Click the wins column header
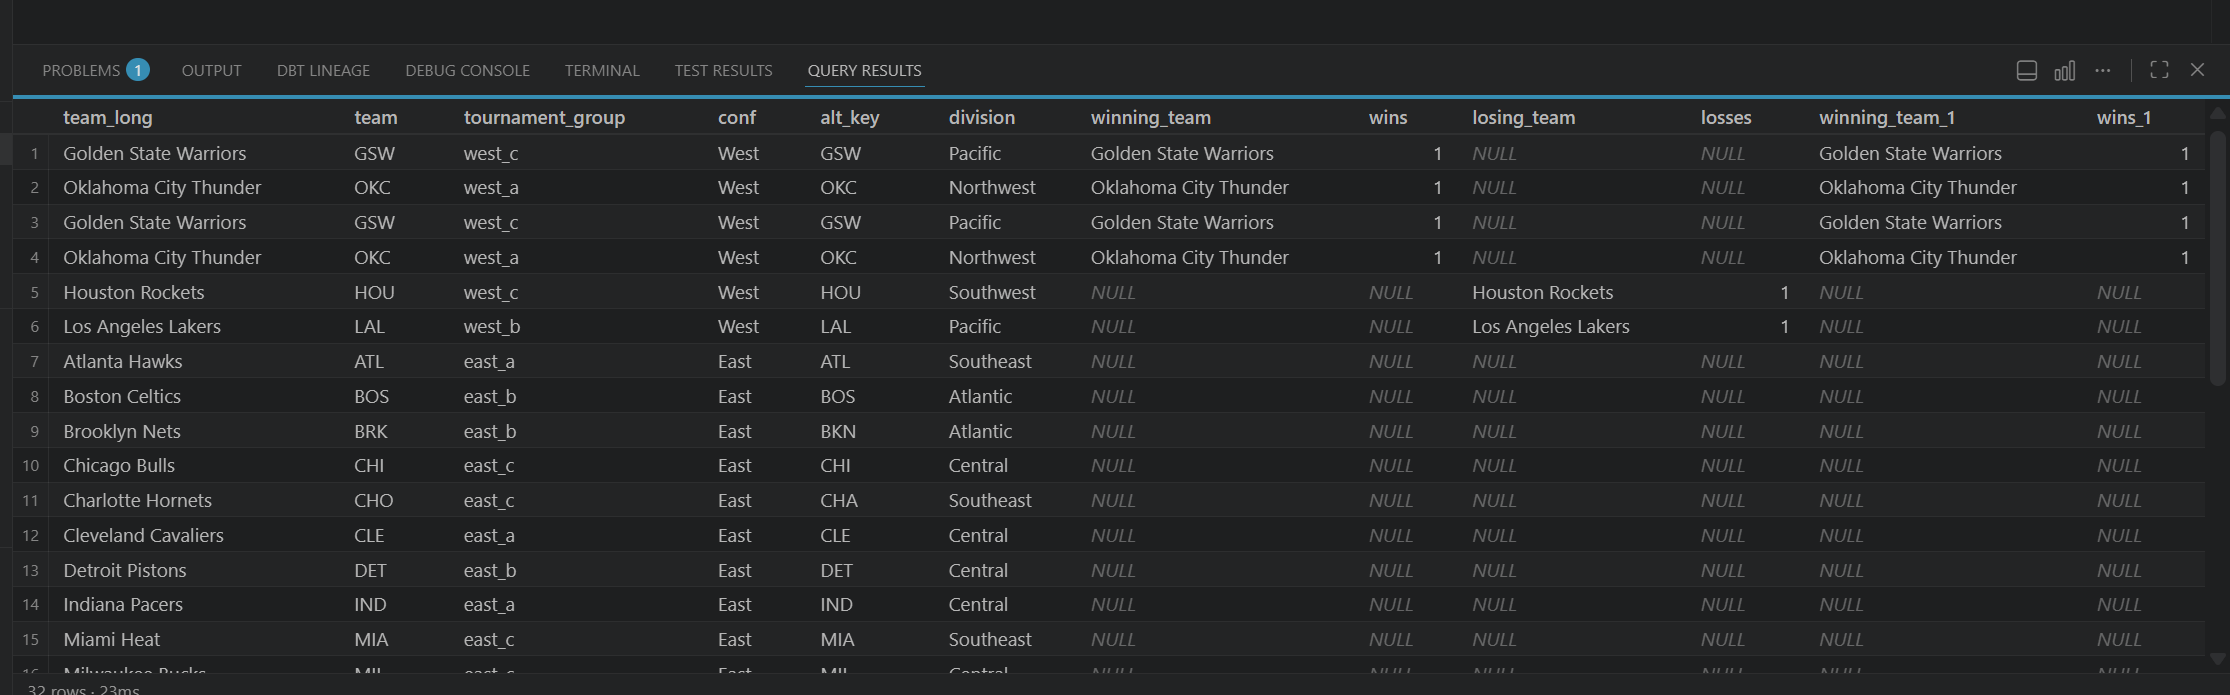This screenshot has width=2230, height=695. pos(1388,118)
